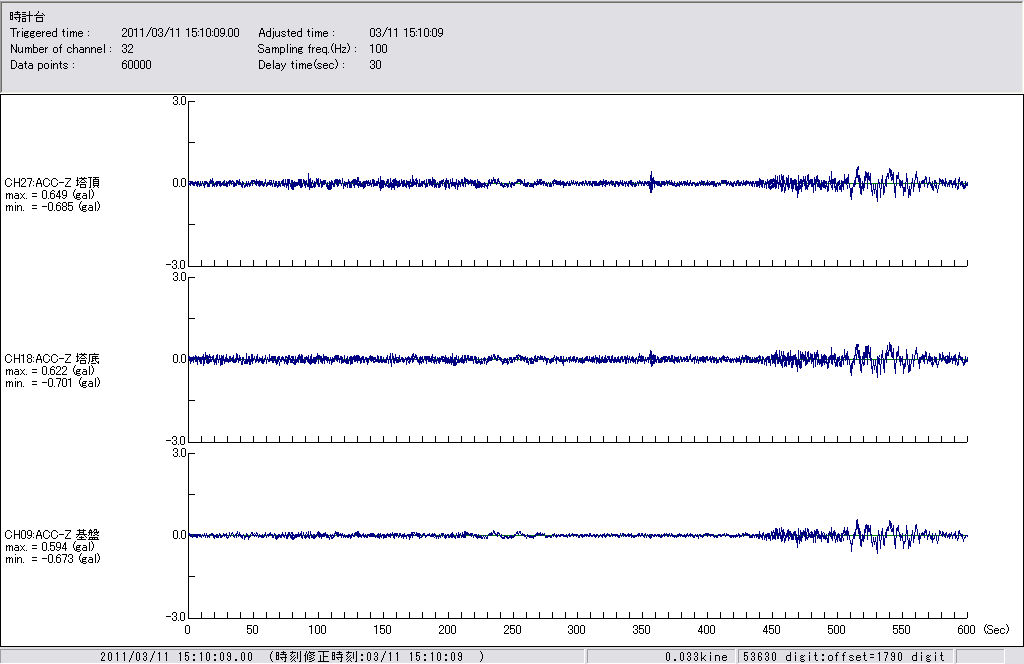Click the CH27:ACC-Z 塔頂 channel label
The width and height of the screenshot is (1024, 664).
point(52,183)
